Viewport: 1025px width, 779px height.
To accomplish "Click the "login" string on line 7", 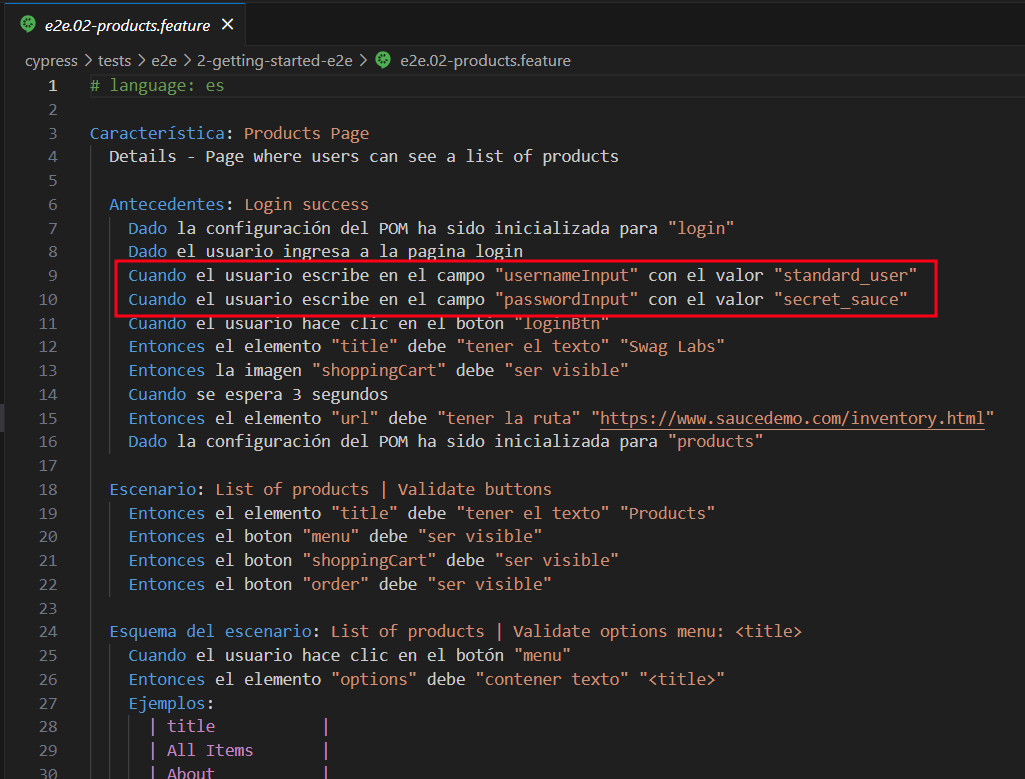I will (701, 228).
